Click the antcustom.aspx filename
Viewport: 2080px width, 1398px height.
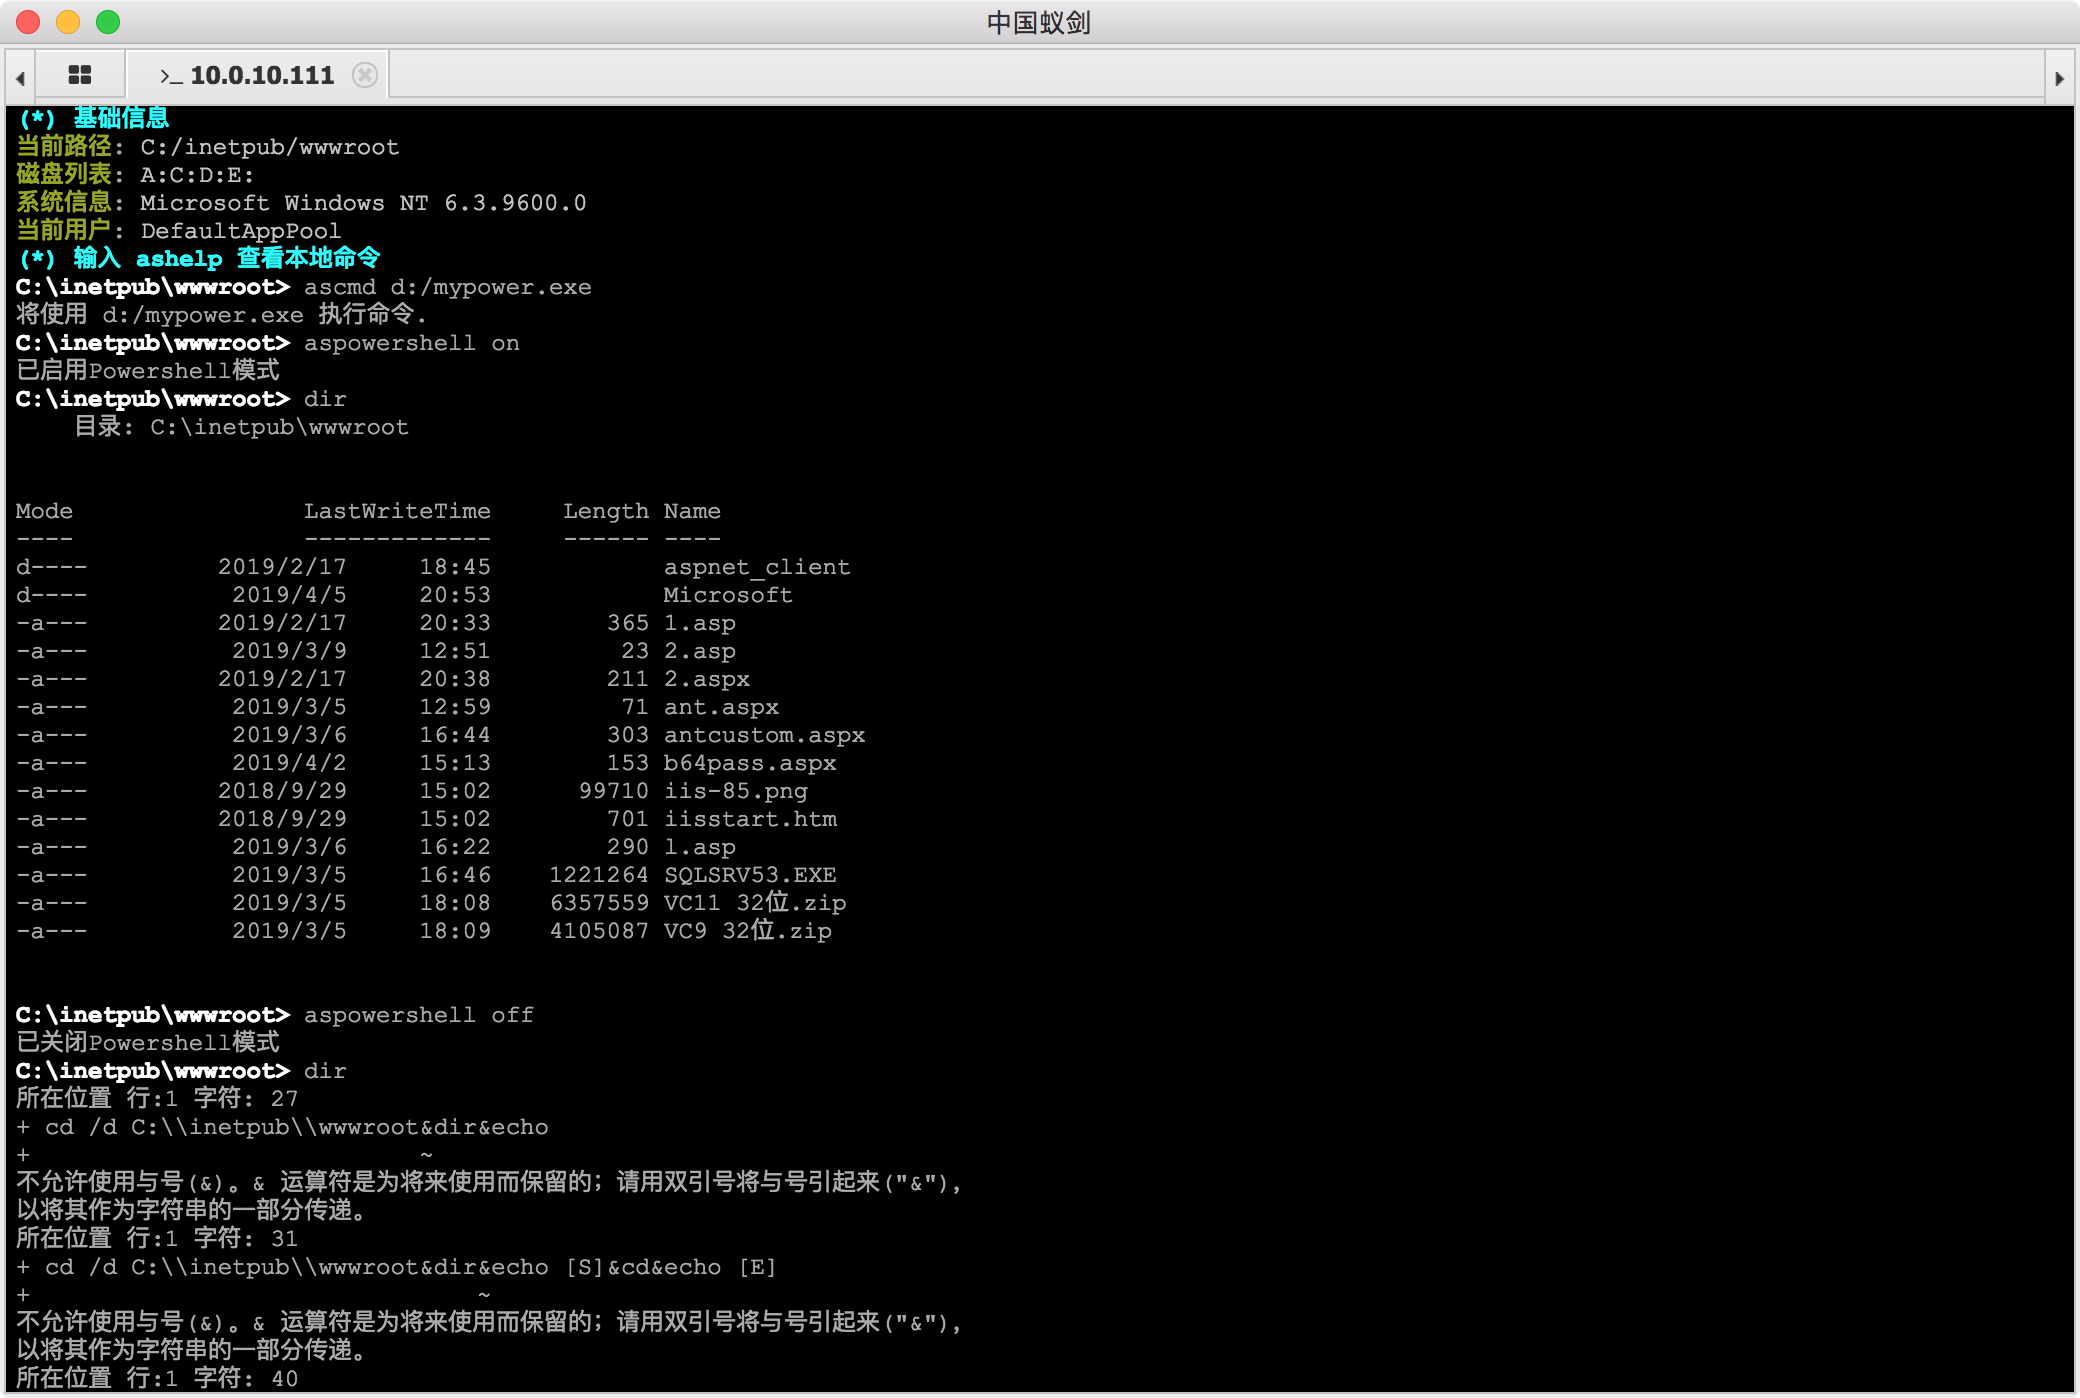[764, 735]
